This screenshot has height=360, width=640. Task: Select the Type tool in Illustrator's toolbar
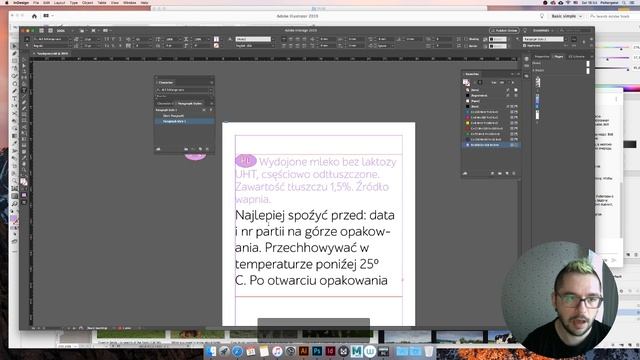pos(15,98)
